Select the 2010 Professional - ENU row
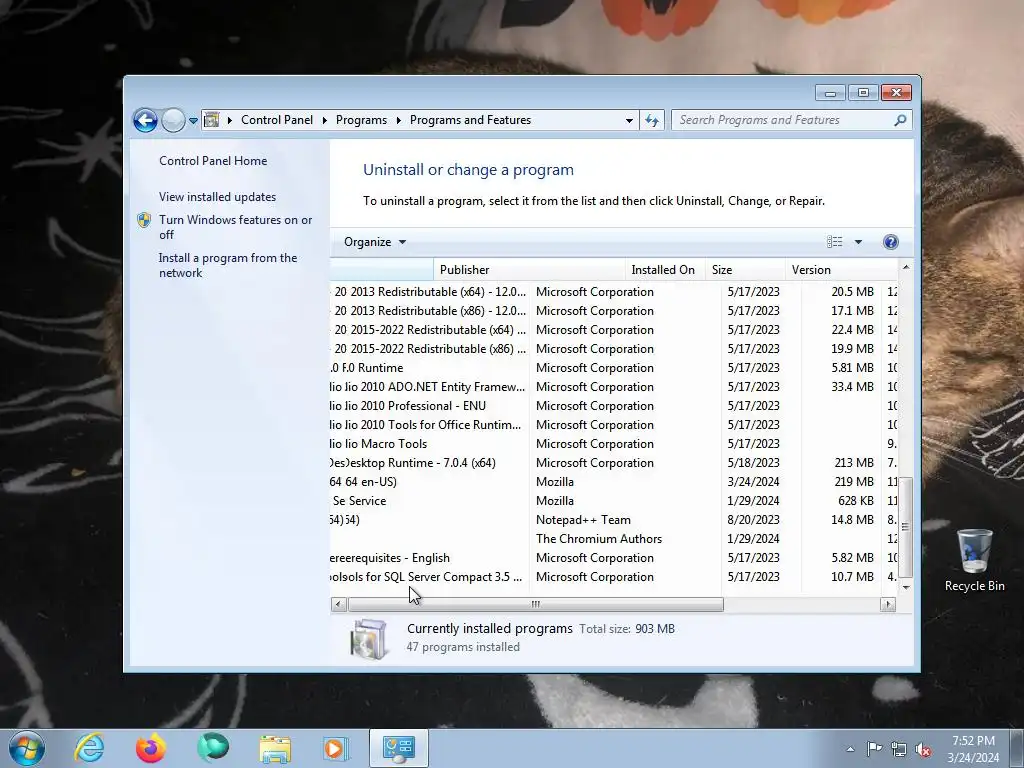The image size is (1024, 768). click(614, 406)
